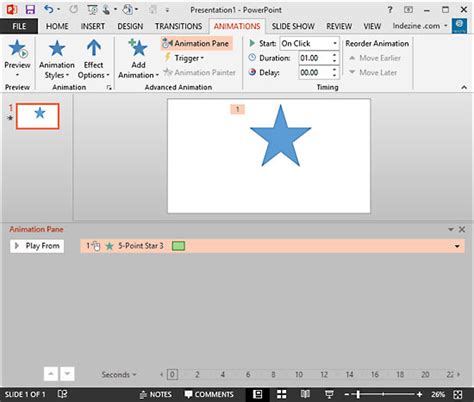Image resolution: width=474 pixels, height=402 pixels.
Task: Switch to Slide Sorter view
Action: 282,395
